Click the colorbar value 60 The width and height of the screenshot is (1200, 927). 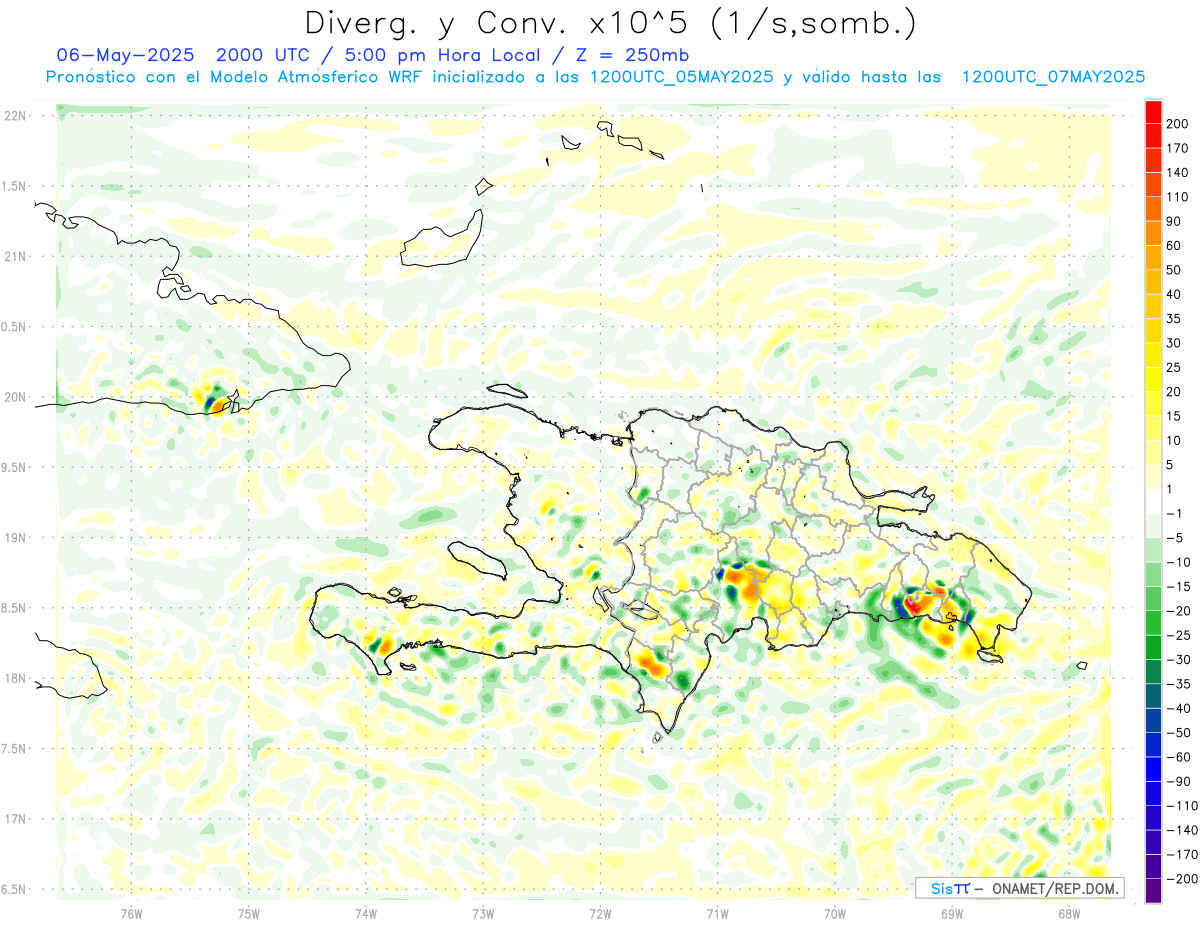coord(1174,246)
